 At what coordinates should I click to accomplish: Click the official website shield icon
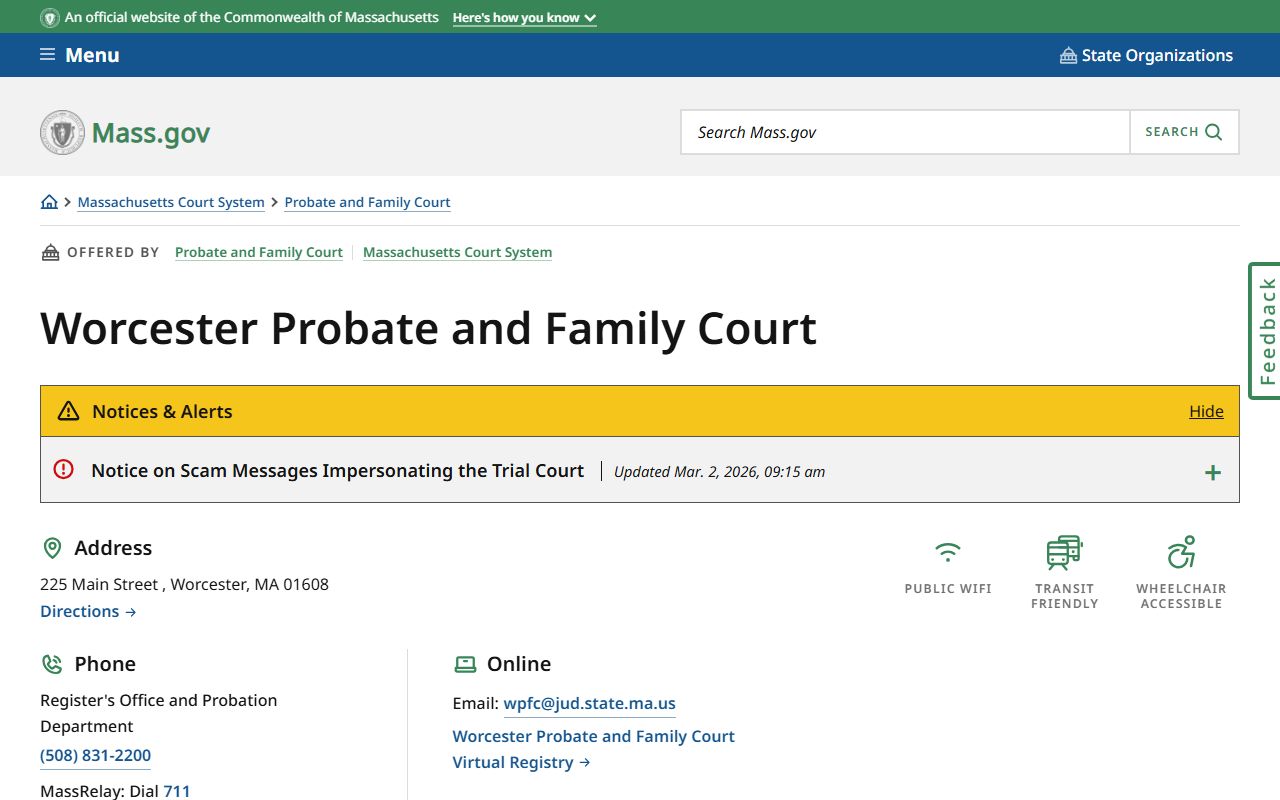(x=49, y=18)
